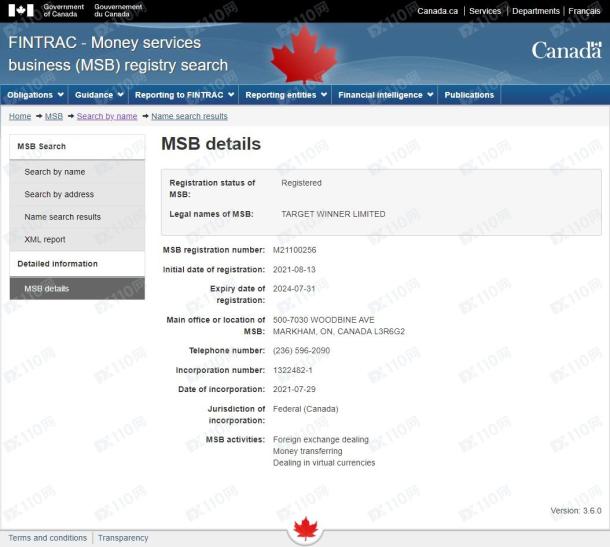The height and width of the screenshot is (547, 610).
Task: Click Foreign exchange dealing activity
Action: [321, 440]
